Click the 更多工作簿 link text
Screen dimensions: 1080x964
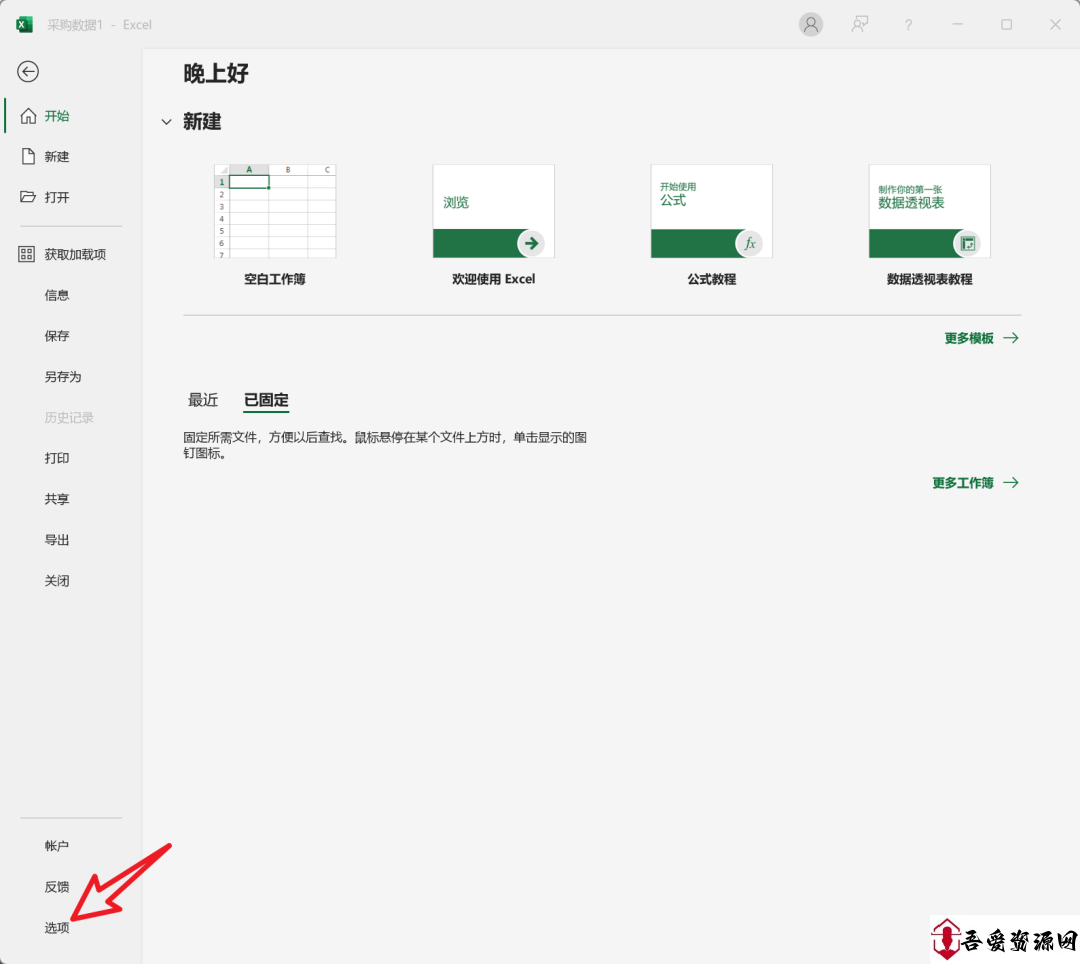pos(963,483)
